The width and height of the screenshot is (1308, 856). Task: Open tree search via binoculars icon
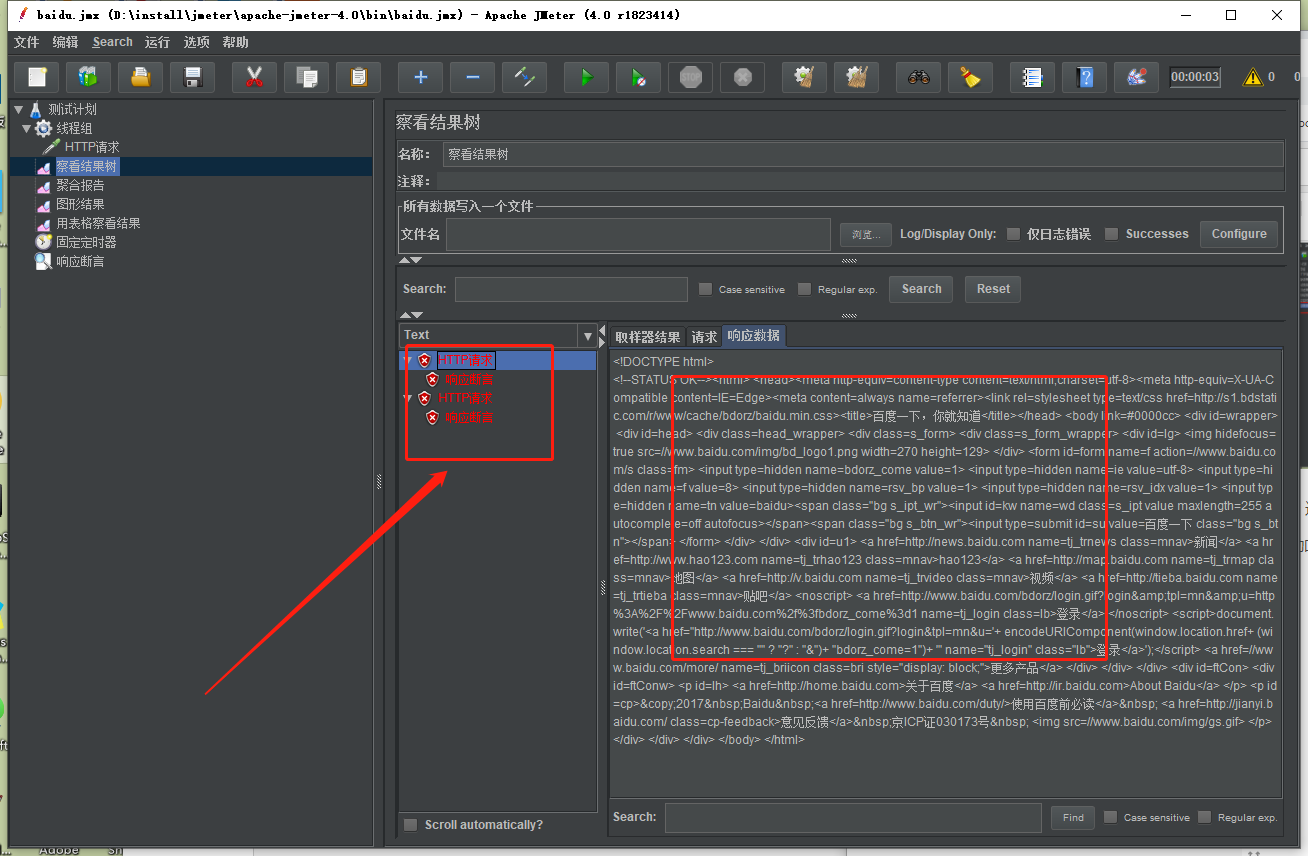click(918, 77)
